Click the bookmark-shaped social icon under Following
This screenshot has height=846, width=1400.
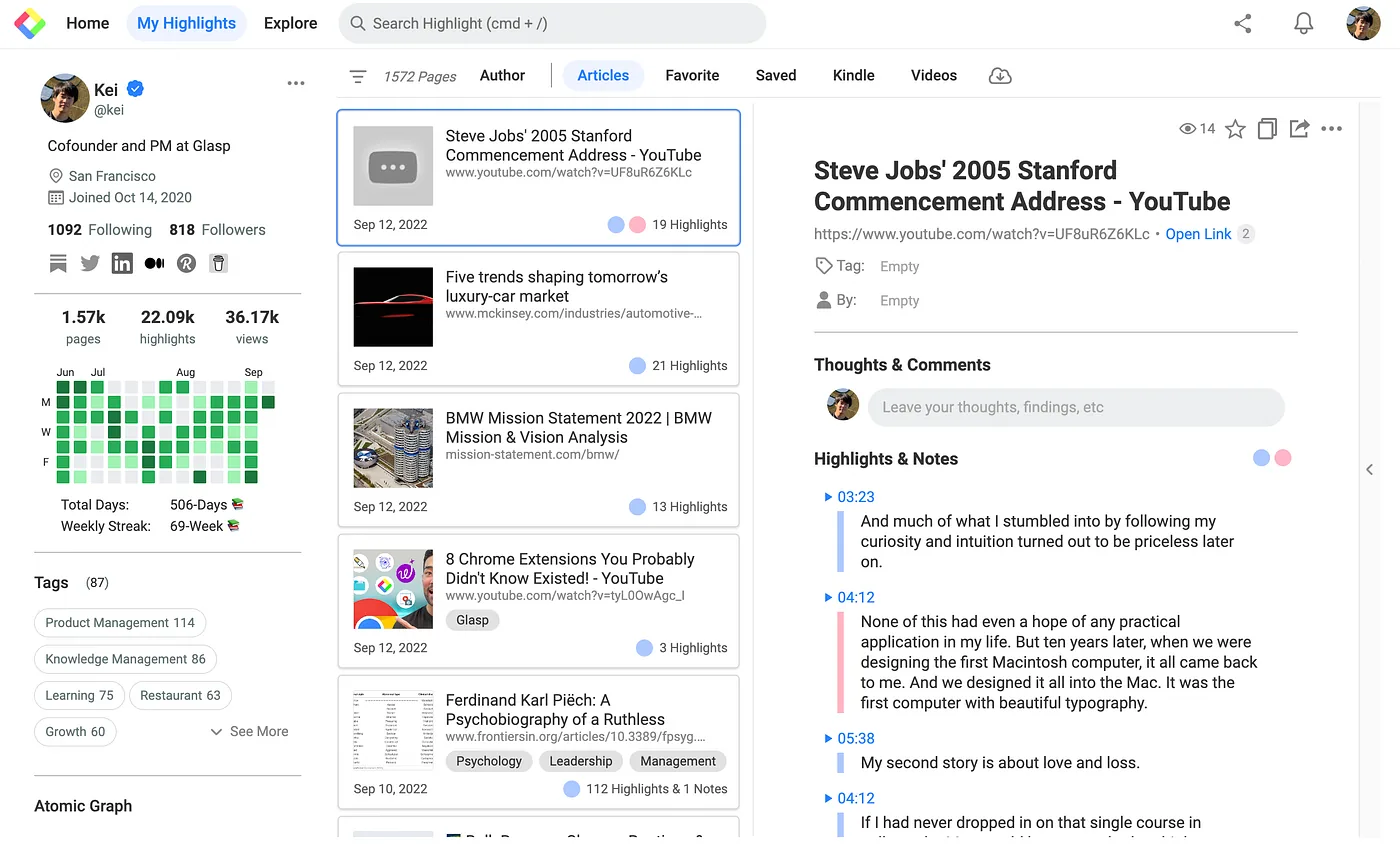(58, 263)
